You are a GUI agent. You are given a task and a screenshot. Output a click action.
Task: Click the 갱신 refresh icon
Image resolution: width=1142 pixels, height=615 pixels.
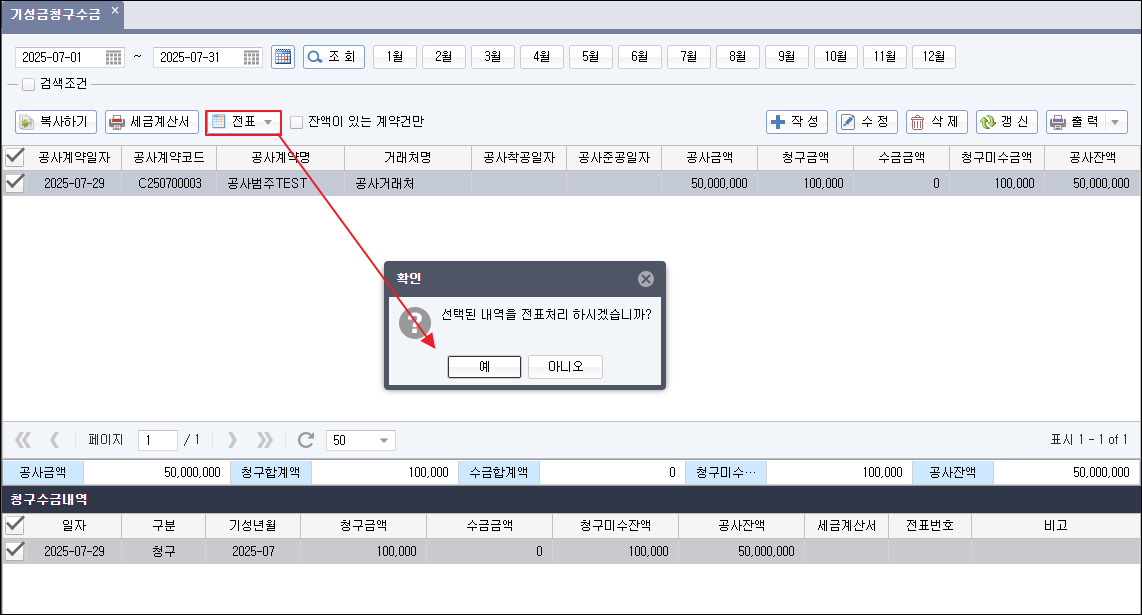point(988,121)
